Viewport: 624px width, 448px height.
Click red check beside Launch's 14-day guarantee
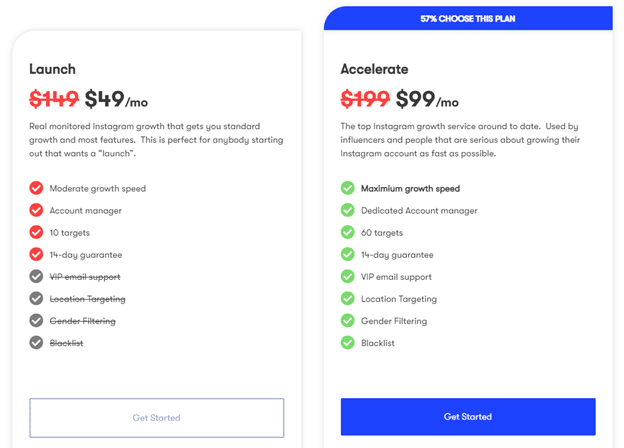point(36,255)
